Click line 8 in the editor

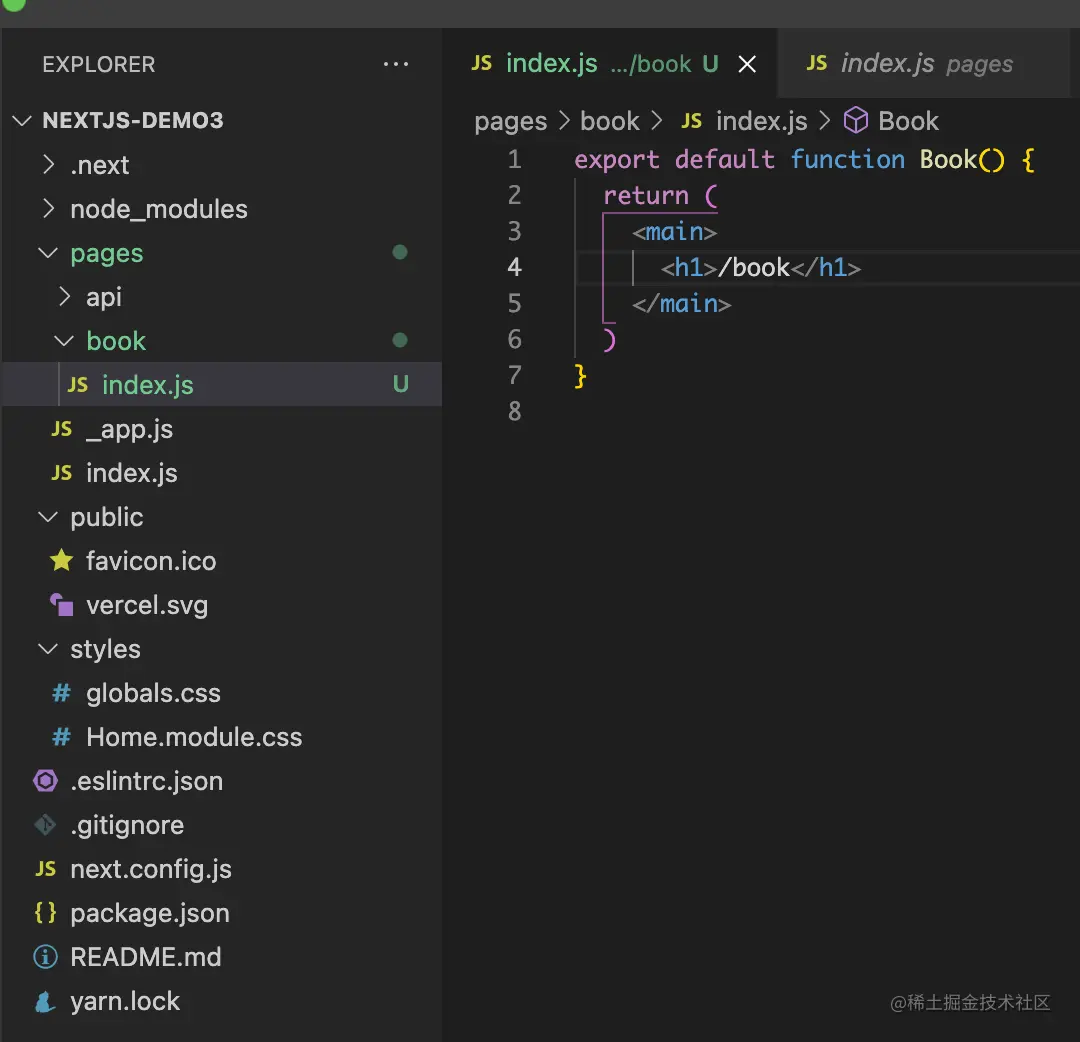700,411
